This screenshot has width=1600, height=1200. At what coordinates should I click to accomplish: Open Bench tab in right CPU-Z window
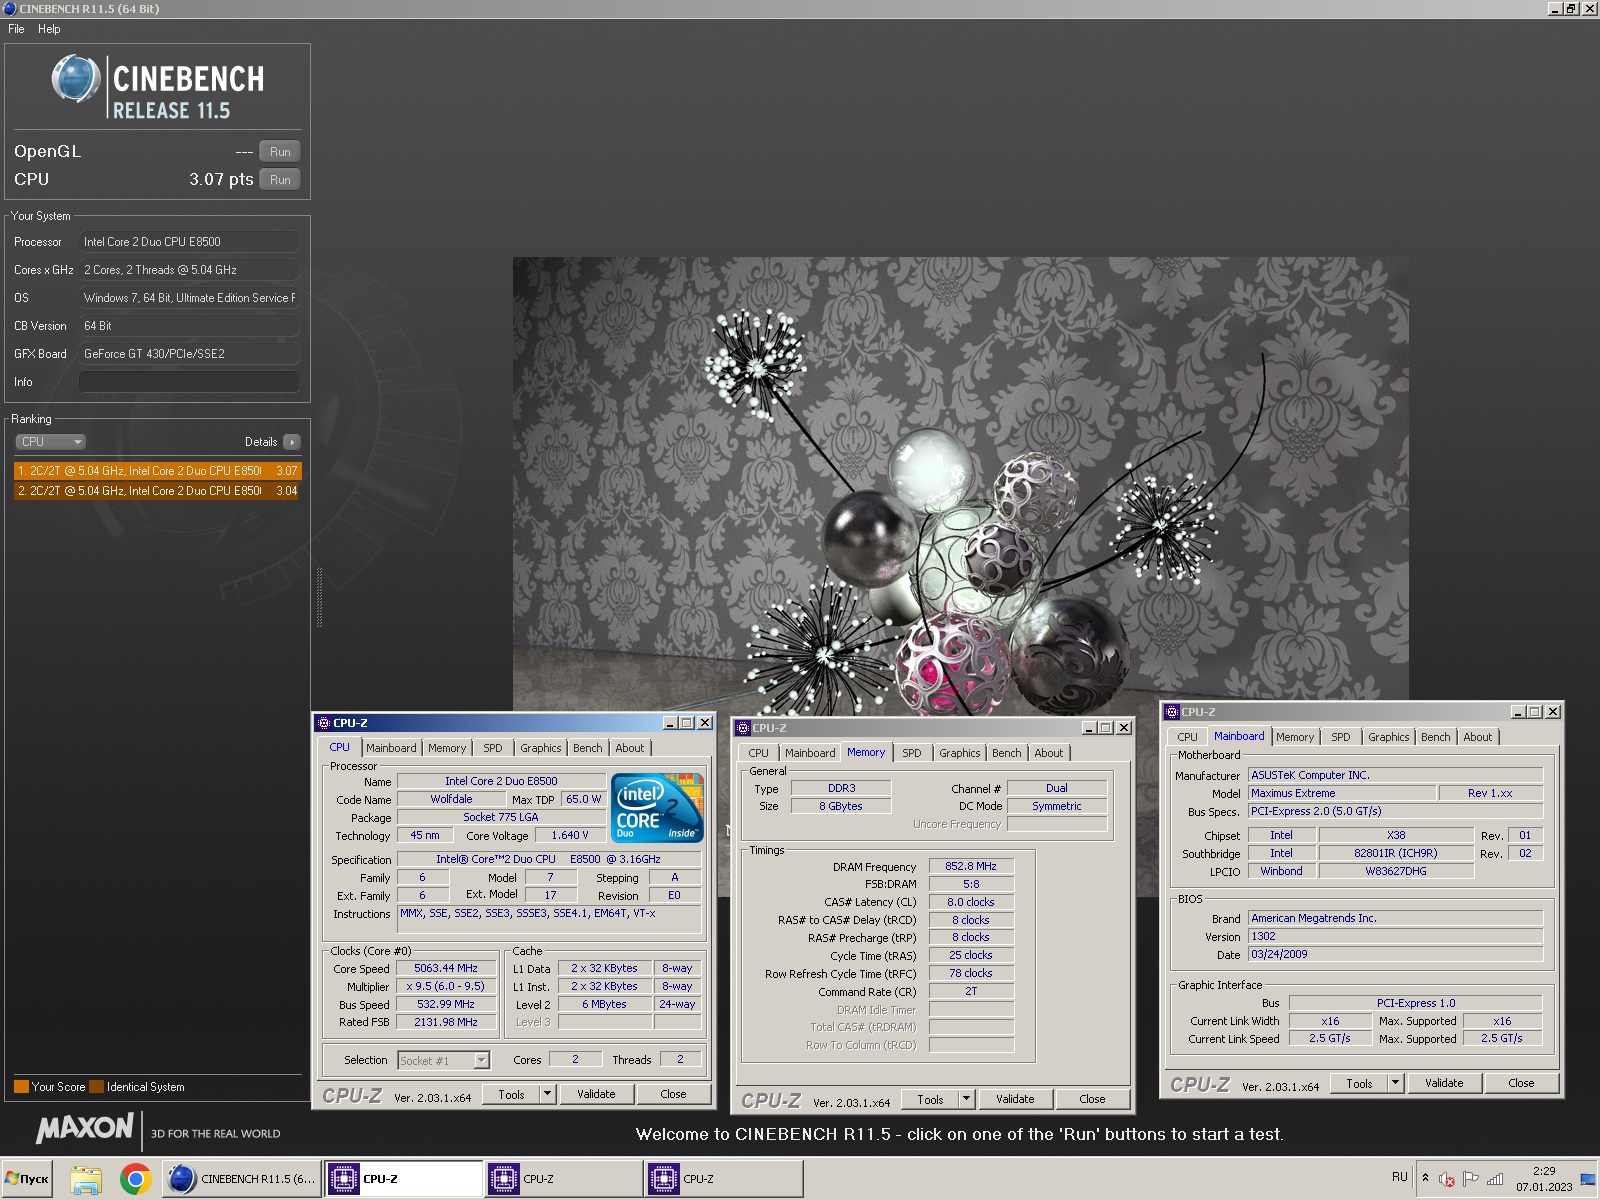tap(1436, 737)
